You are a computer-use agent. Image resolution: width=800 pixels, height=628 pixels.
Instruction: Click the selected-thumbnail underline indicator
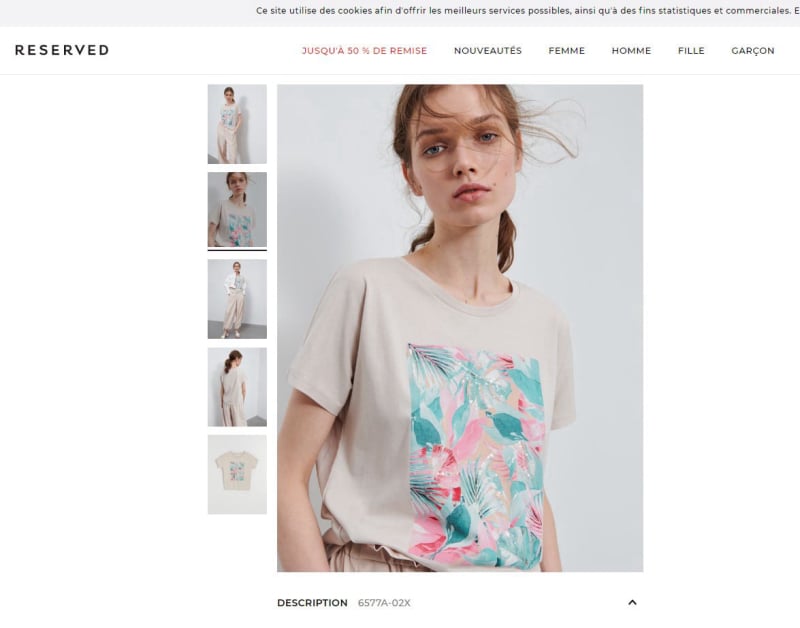237,250
